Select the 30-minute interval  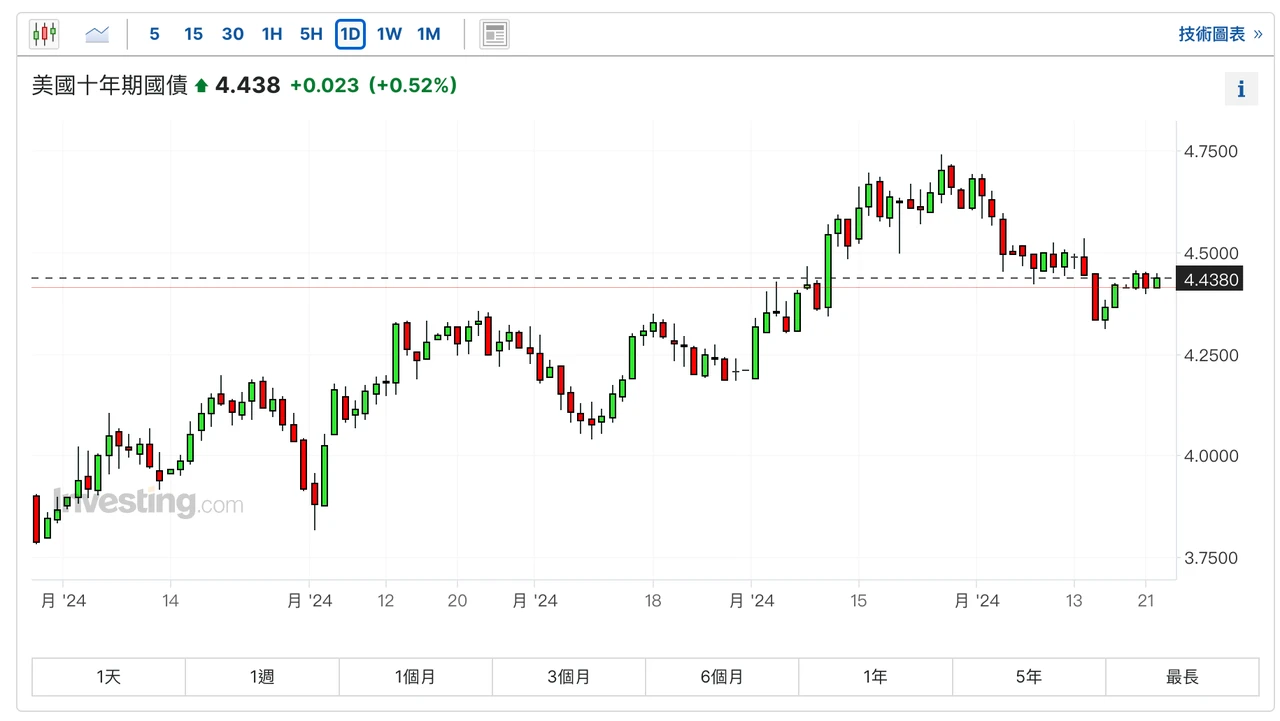pos(232,33)
